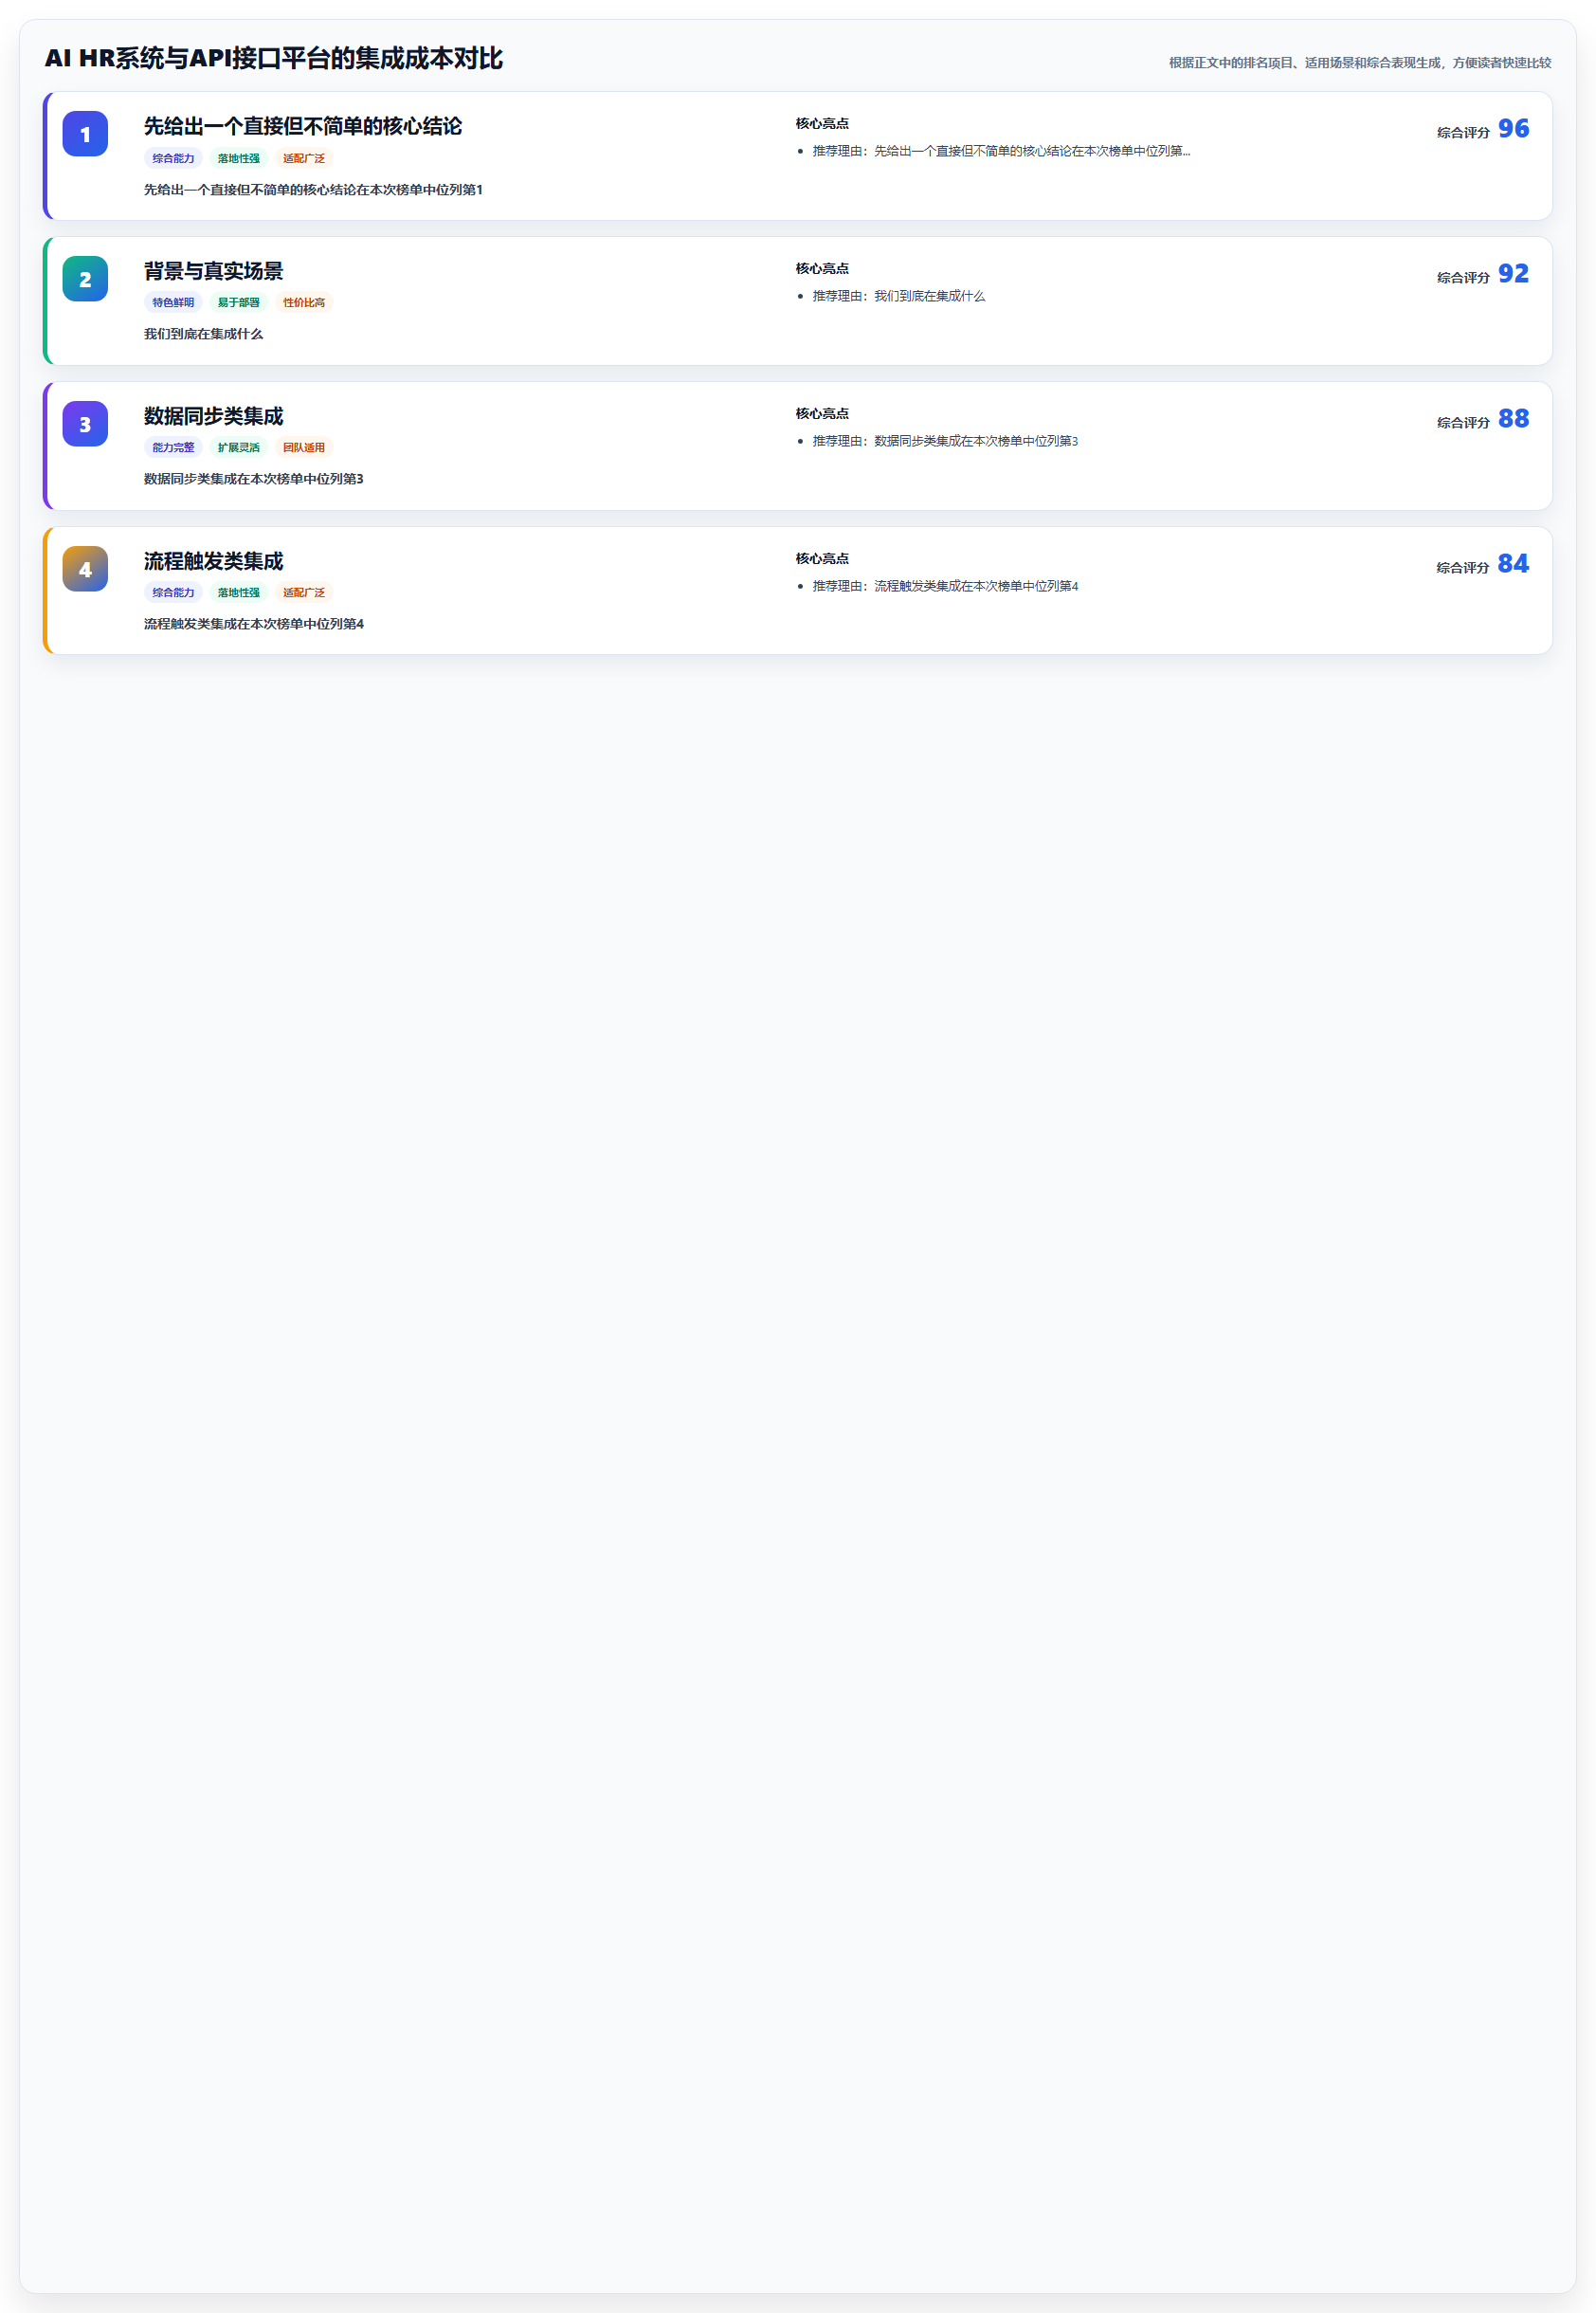Click the 推荐理由 bullet under 背景与真实场景

click(x=898, y=296)
